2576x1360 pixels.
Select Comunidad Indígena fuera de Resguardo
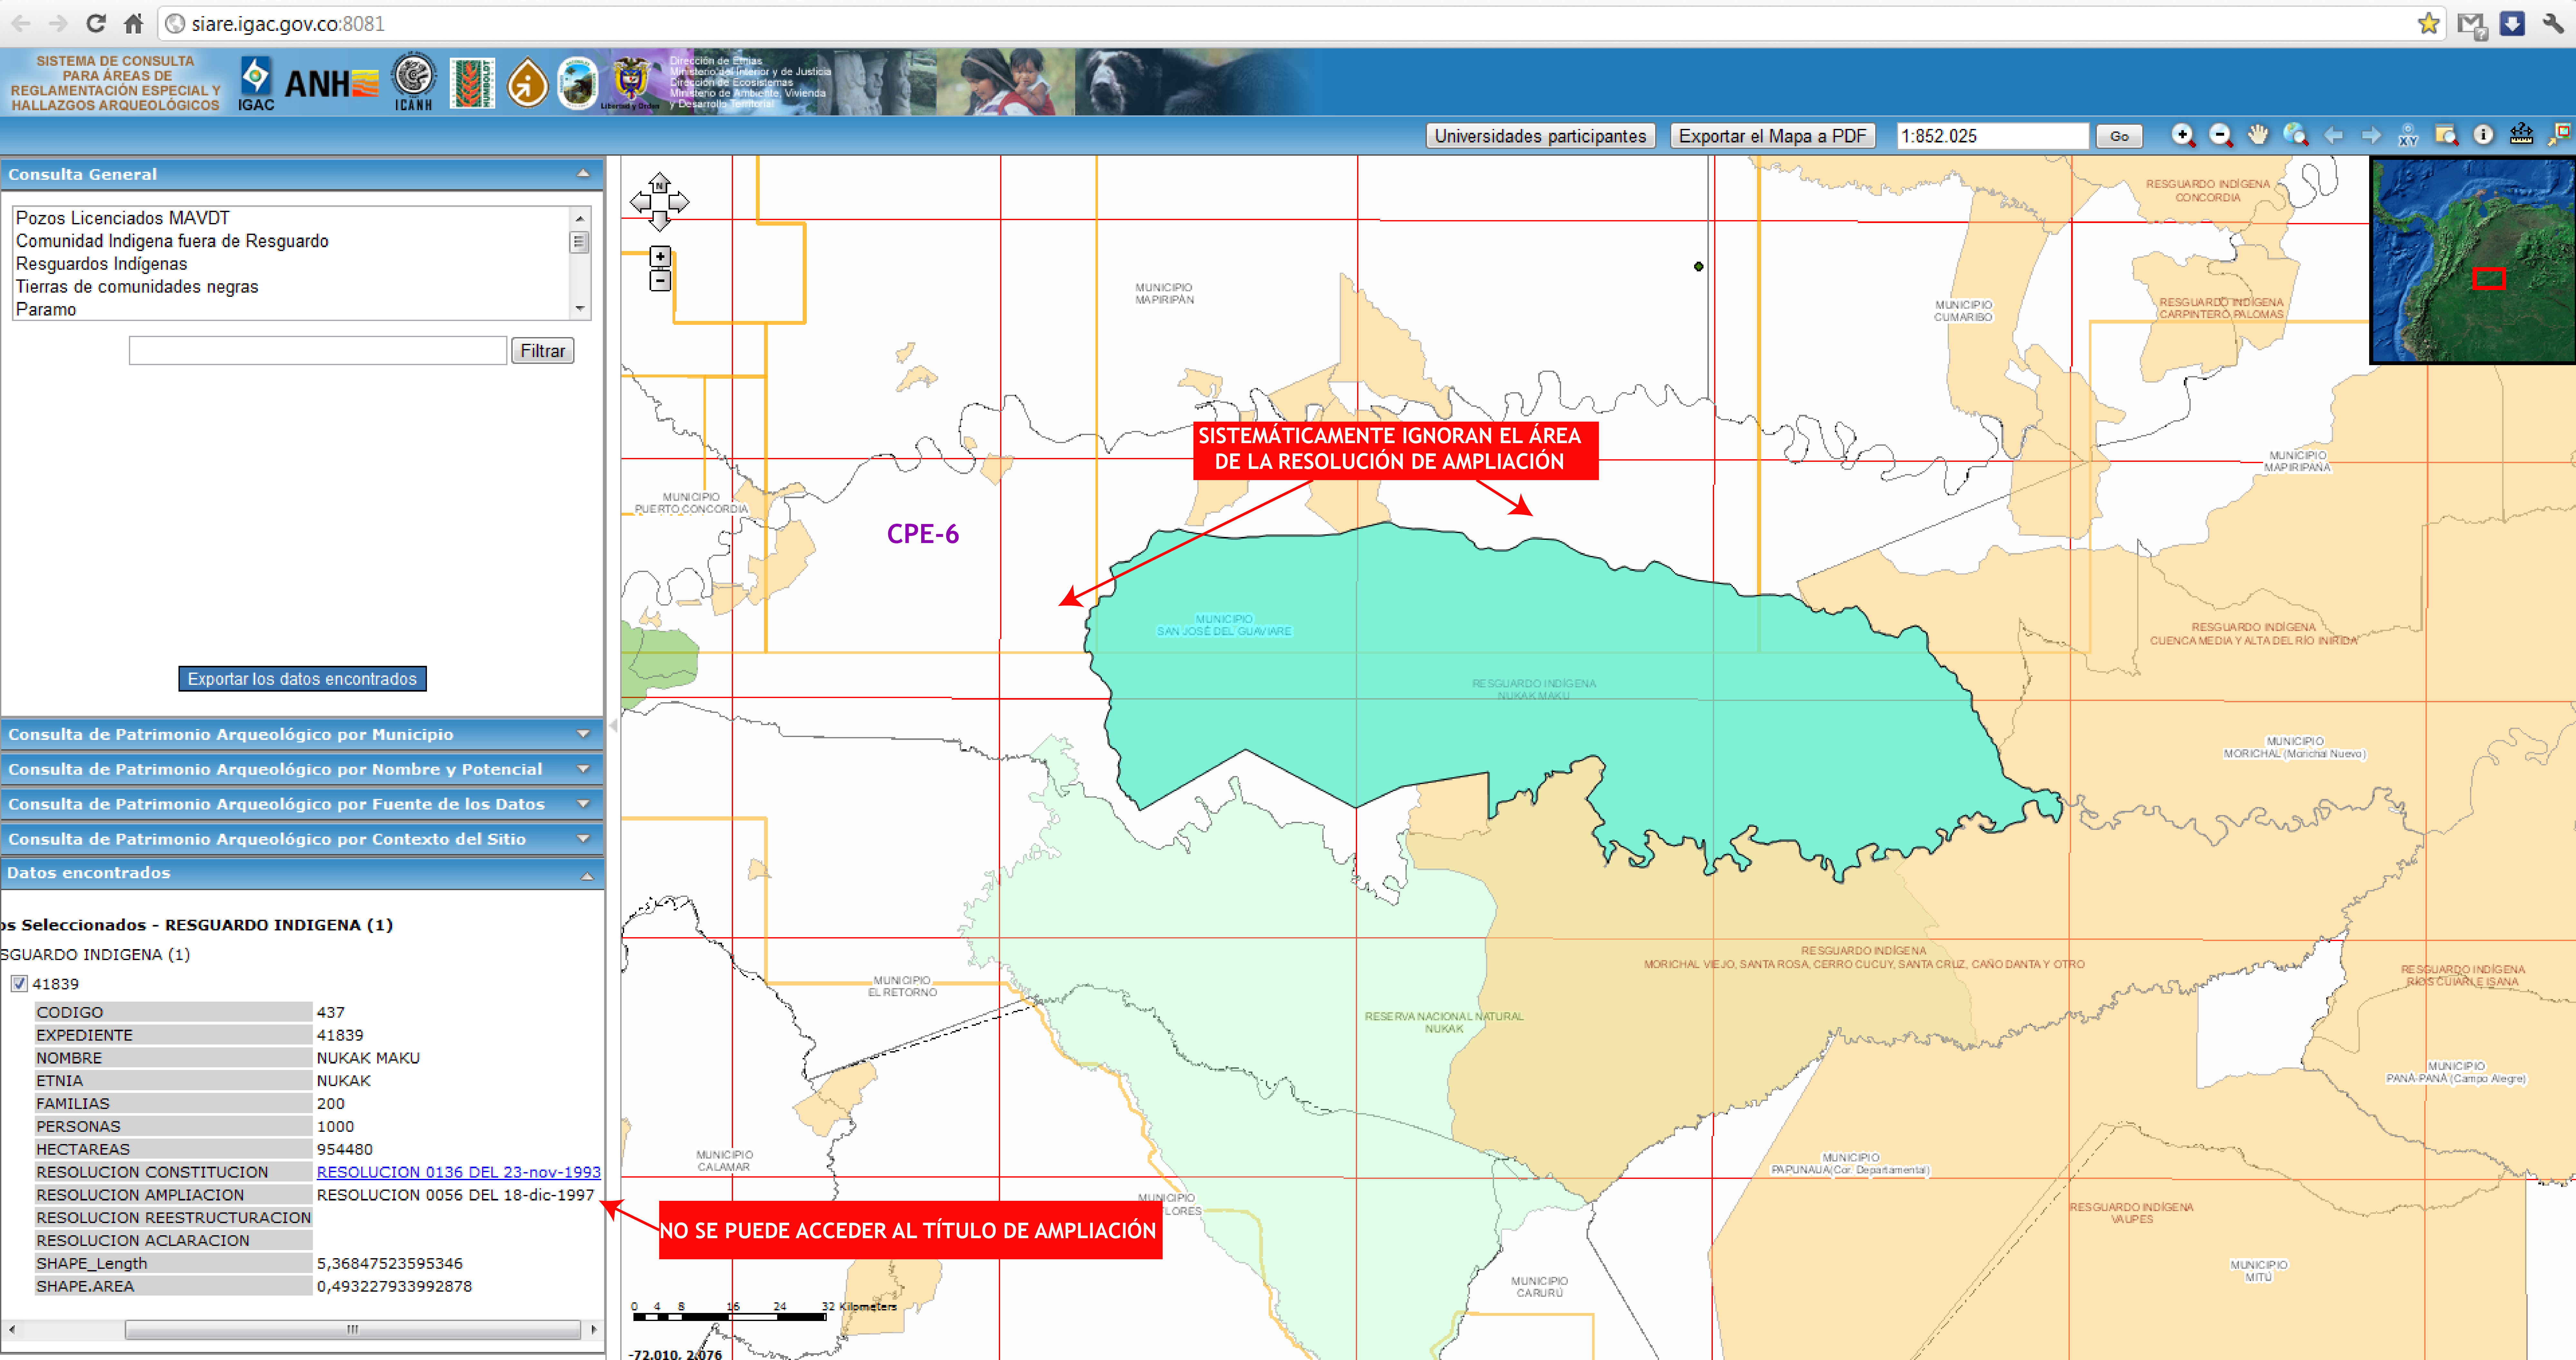pyautogui.click(x=172, y=241)
